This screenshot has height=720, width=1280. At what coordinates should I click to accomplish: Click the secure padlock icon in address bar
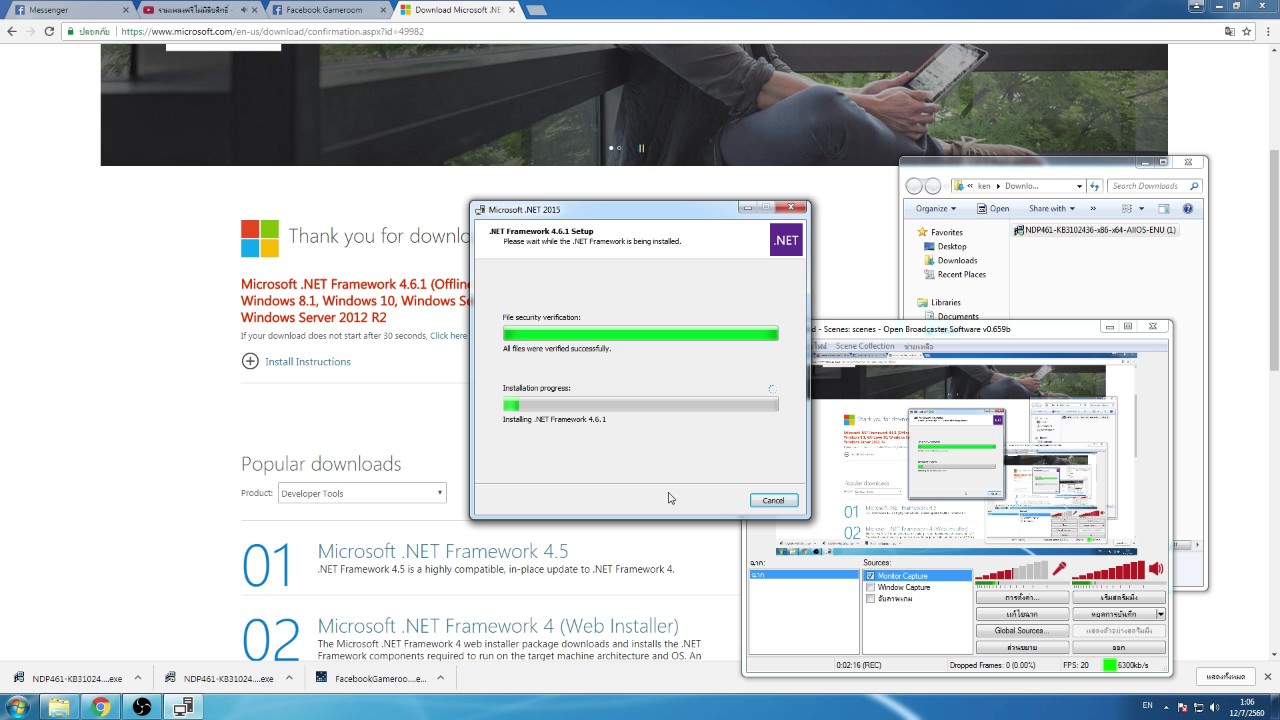coord(71,31)
